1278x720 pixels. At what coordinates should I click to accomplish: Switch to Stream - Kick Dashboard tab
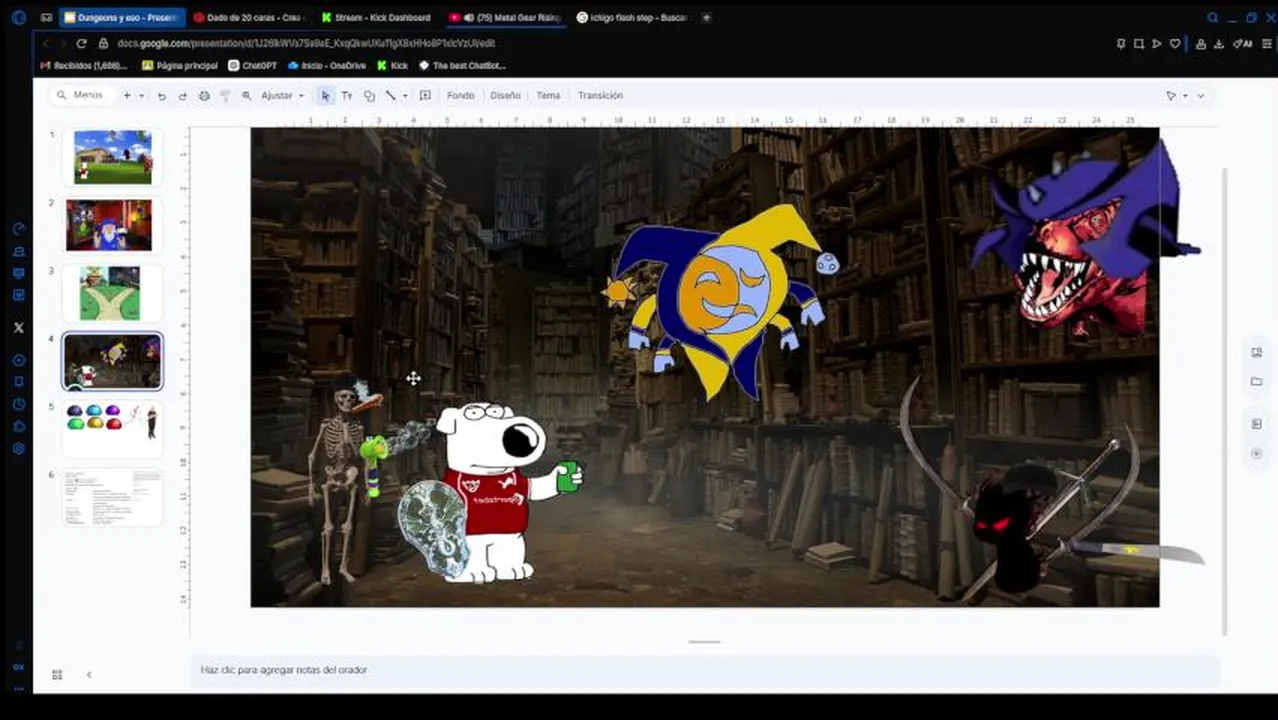point(378,18)
